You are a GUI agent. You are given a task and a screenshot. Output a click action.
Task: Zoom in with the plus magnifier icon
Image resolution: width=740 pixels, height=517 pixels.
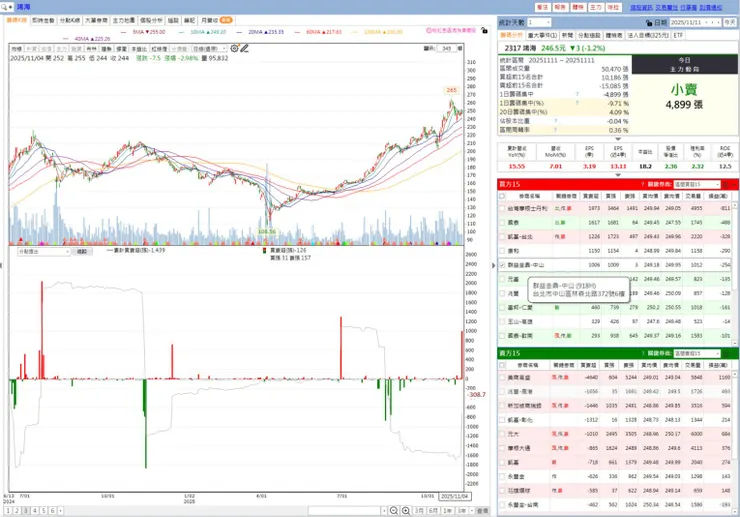(406, 510)
